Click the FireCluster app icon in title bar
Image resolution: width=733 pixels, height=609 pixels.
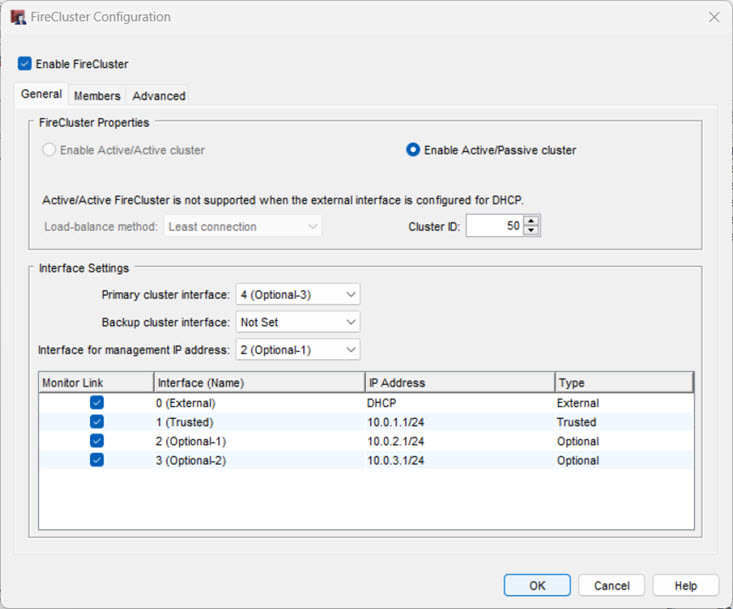click(18, 17)
